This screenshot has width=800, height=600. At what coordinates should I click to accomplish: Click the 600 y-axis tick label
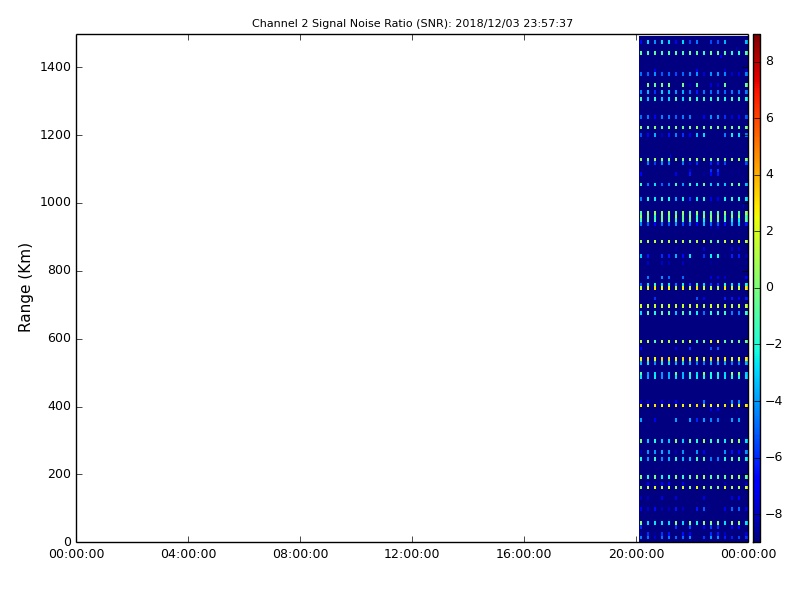(59, 338)
